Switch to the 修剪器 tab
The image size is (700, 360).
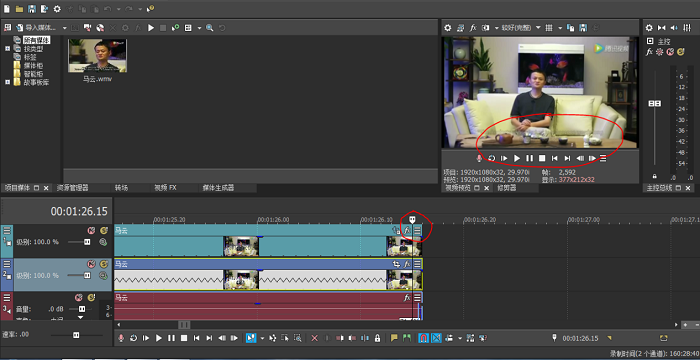[x=507, y=188]
